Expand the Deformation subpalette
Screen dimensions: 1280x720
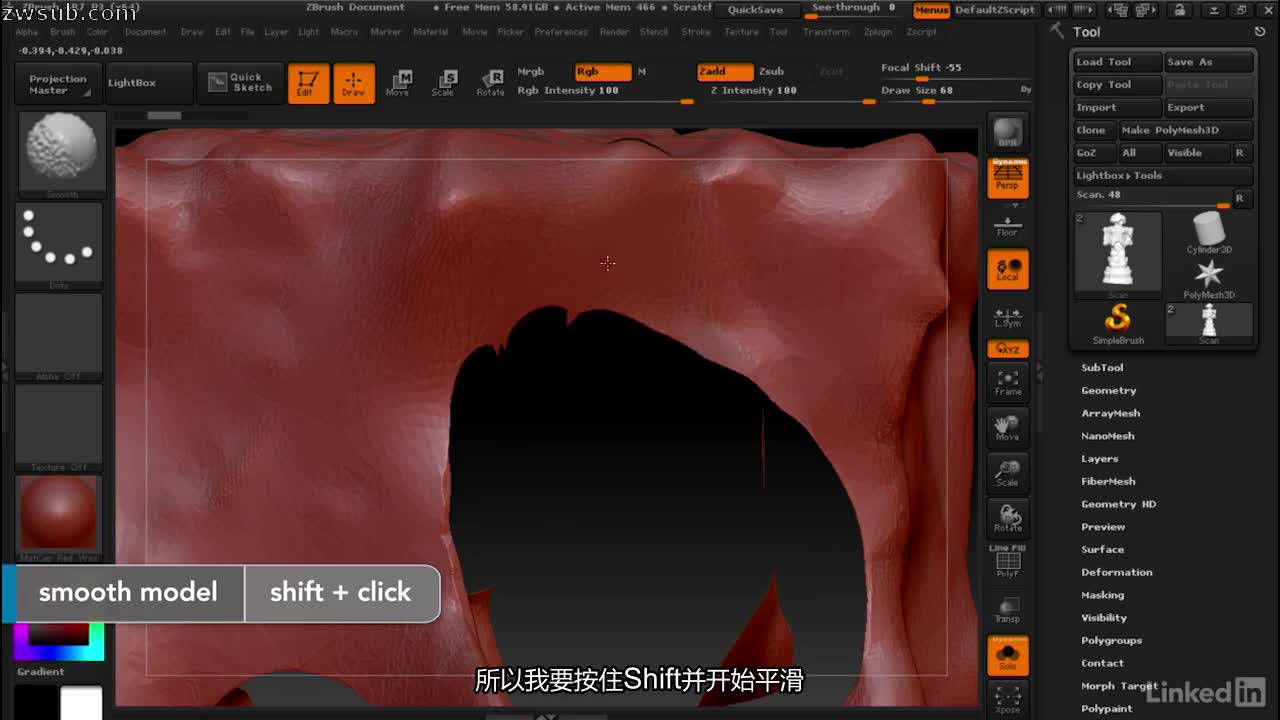pyautogui.click(x=1117, y=572)
